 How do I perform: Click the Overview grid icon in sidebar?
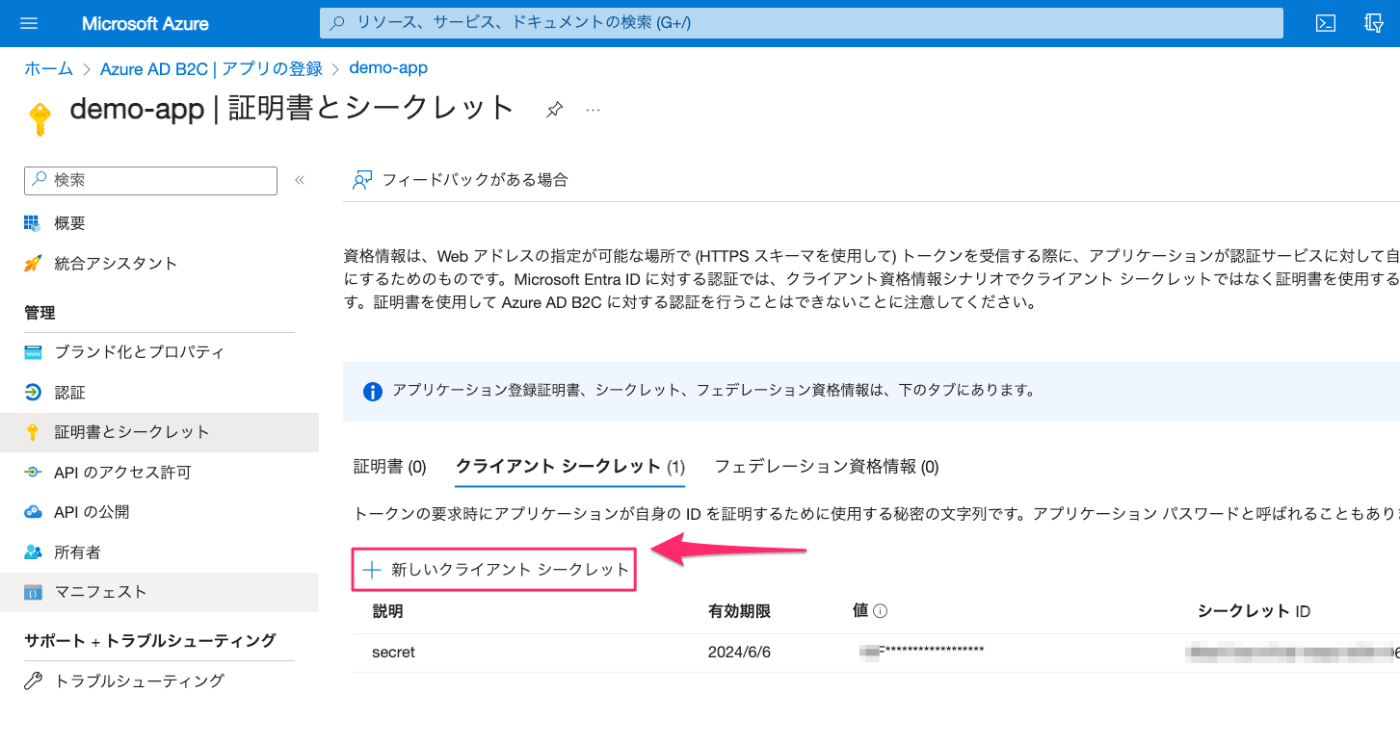[33, 223]
